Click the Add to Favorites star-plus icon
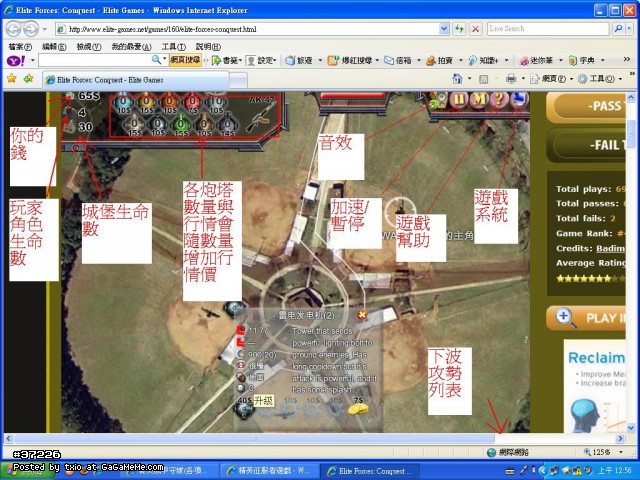The height and width of the screenshot is (480, 640). [x=28, y=78]
